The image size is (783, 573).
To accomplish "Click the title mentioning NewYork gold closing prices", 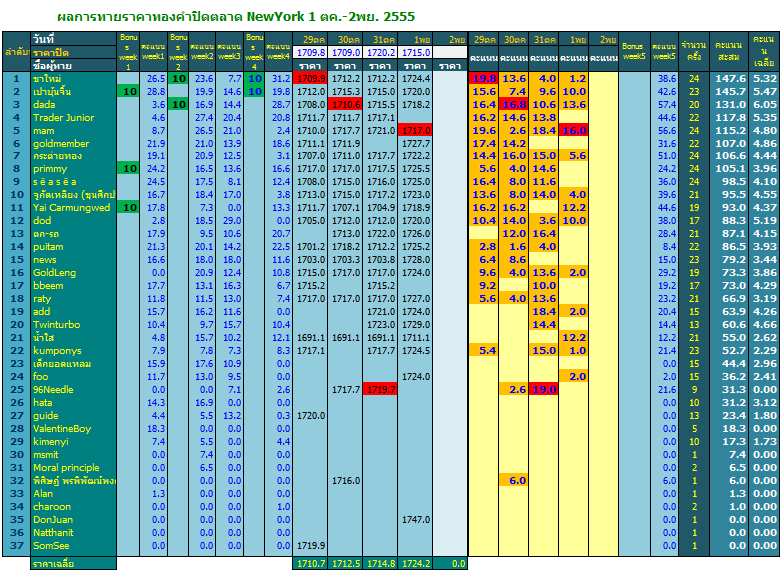I will click(x=236, y=16).
